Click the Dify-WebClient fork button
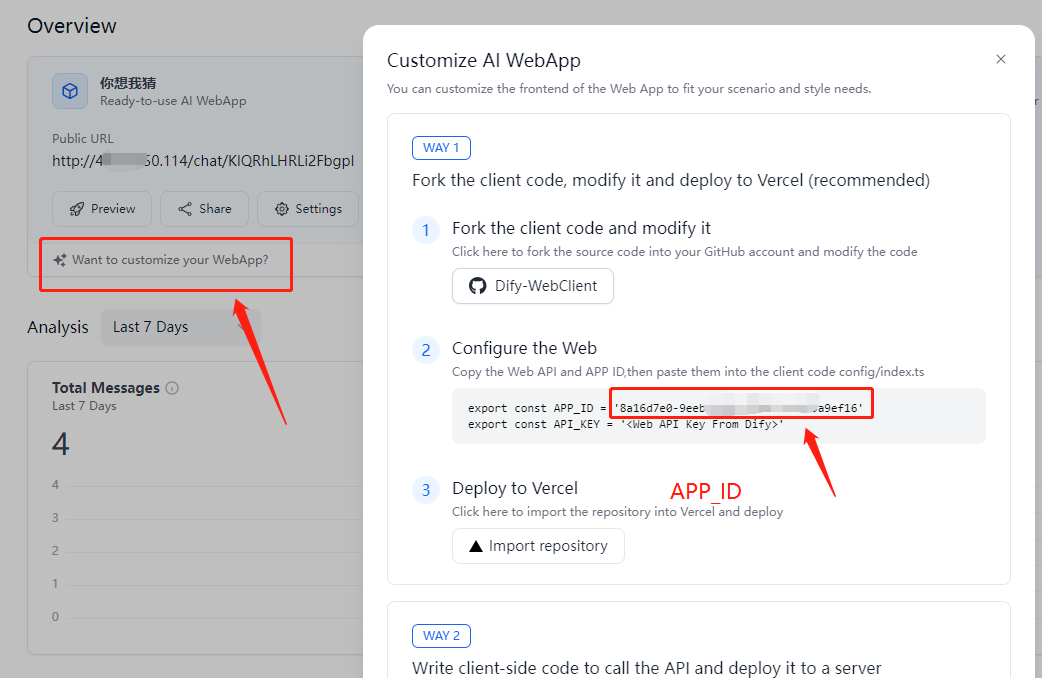The height and width of the screenshot is (678, 1042). click(x=532, y=285)
